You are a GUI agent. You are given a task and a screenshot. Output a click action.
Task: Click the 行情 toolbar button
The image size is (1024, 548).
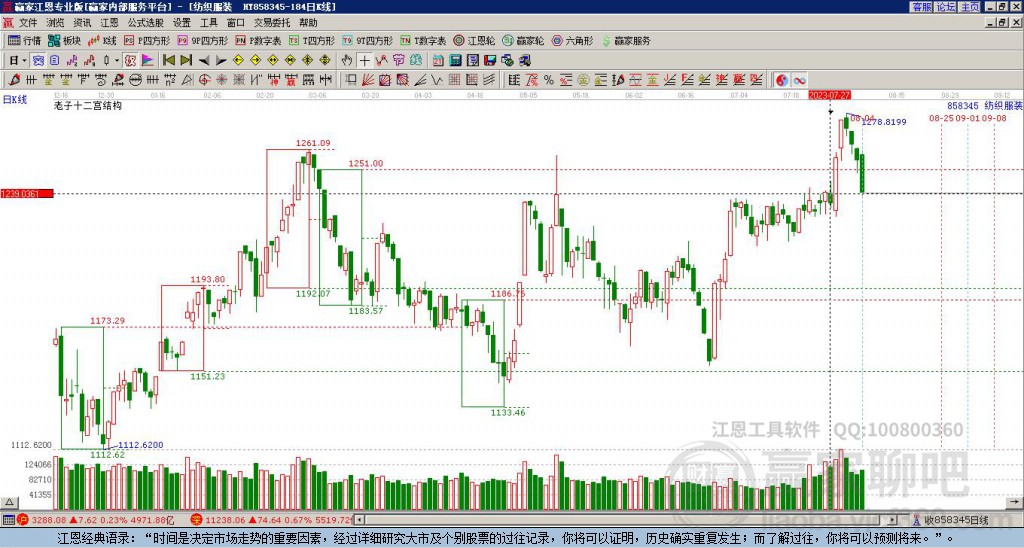24,40
